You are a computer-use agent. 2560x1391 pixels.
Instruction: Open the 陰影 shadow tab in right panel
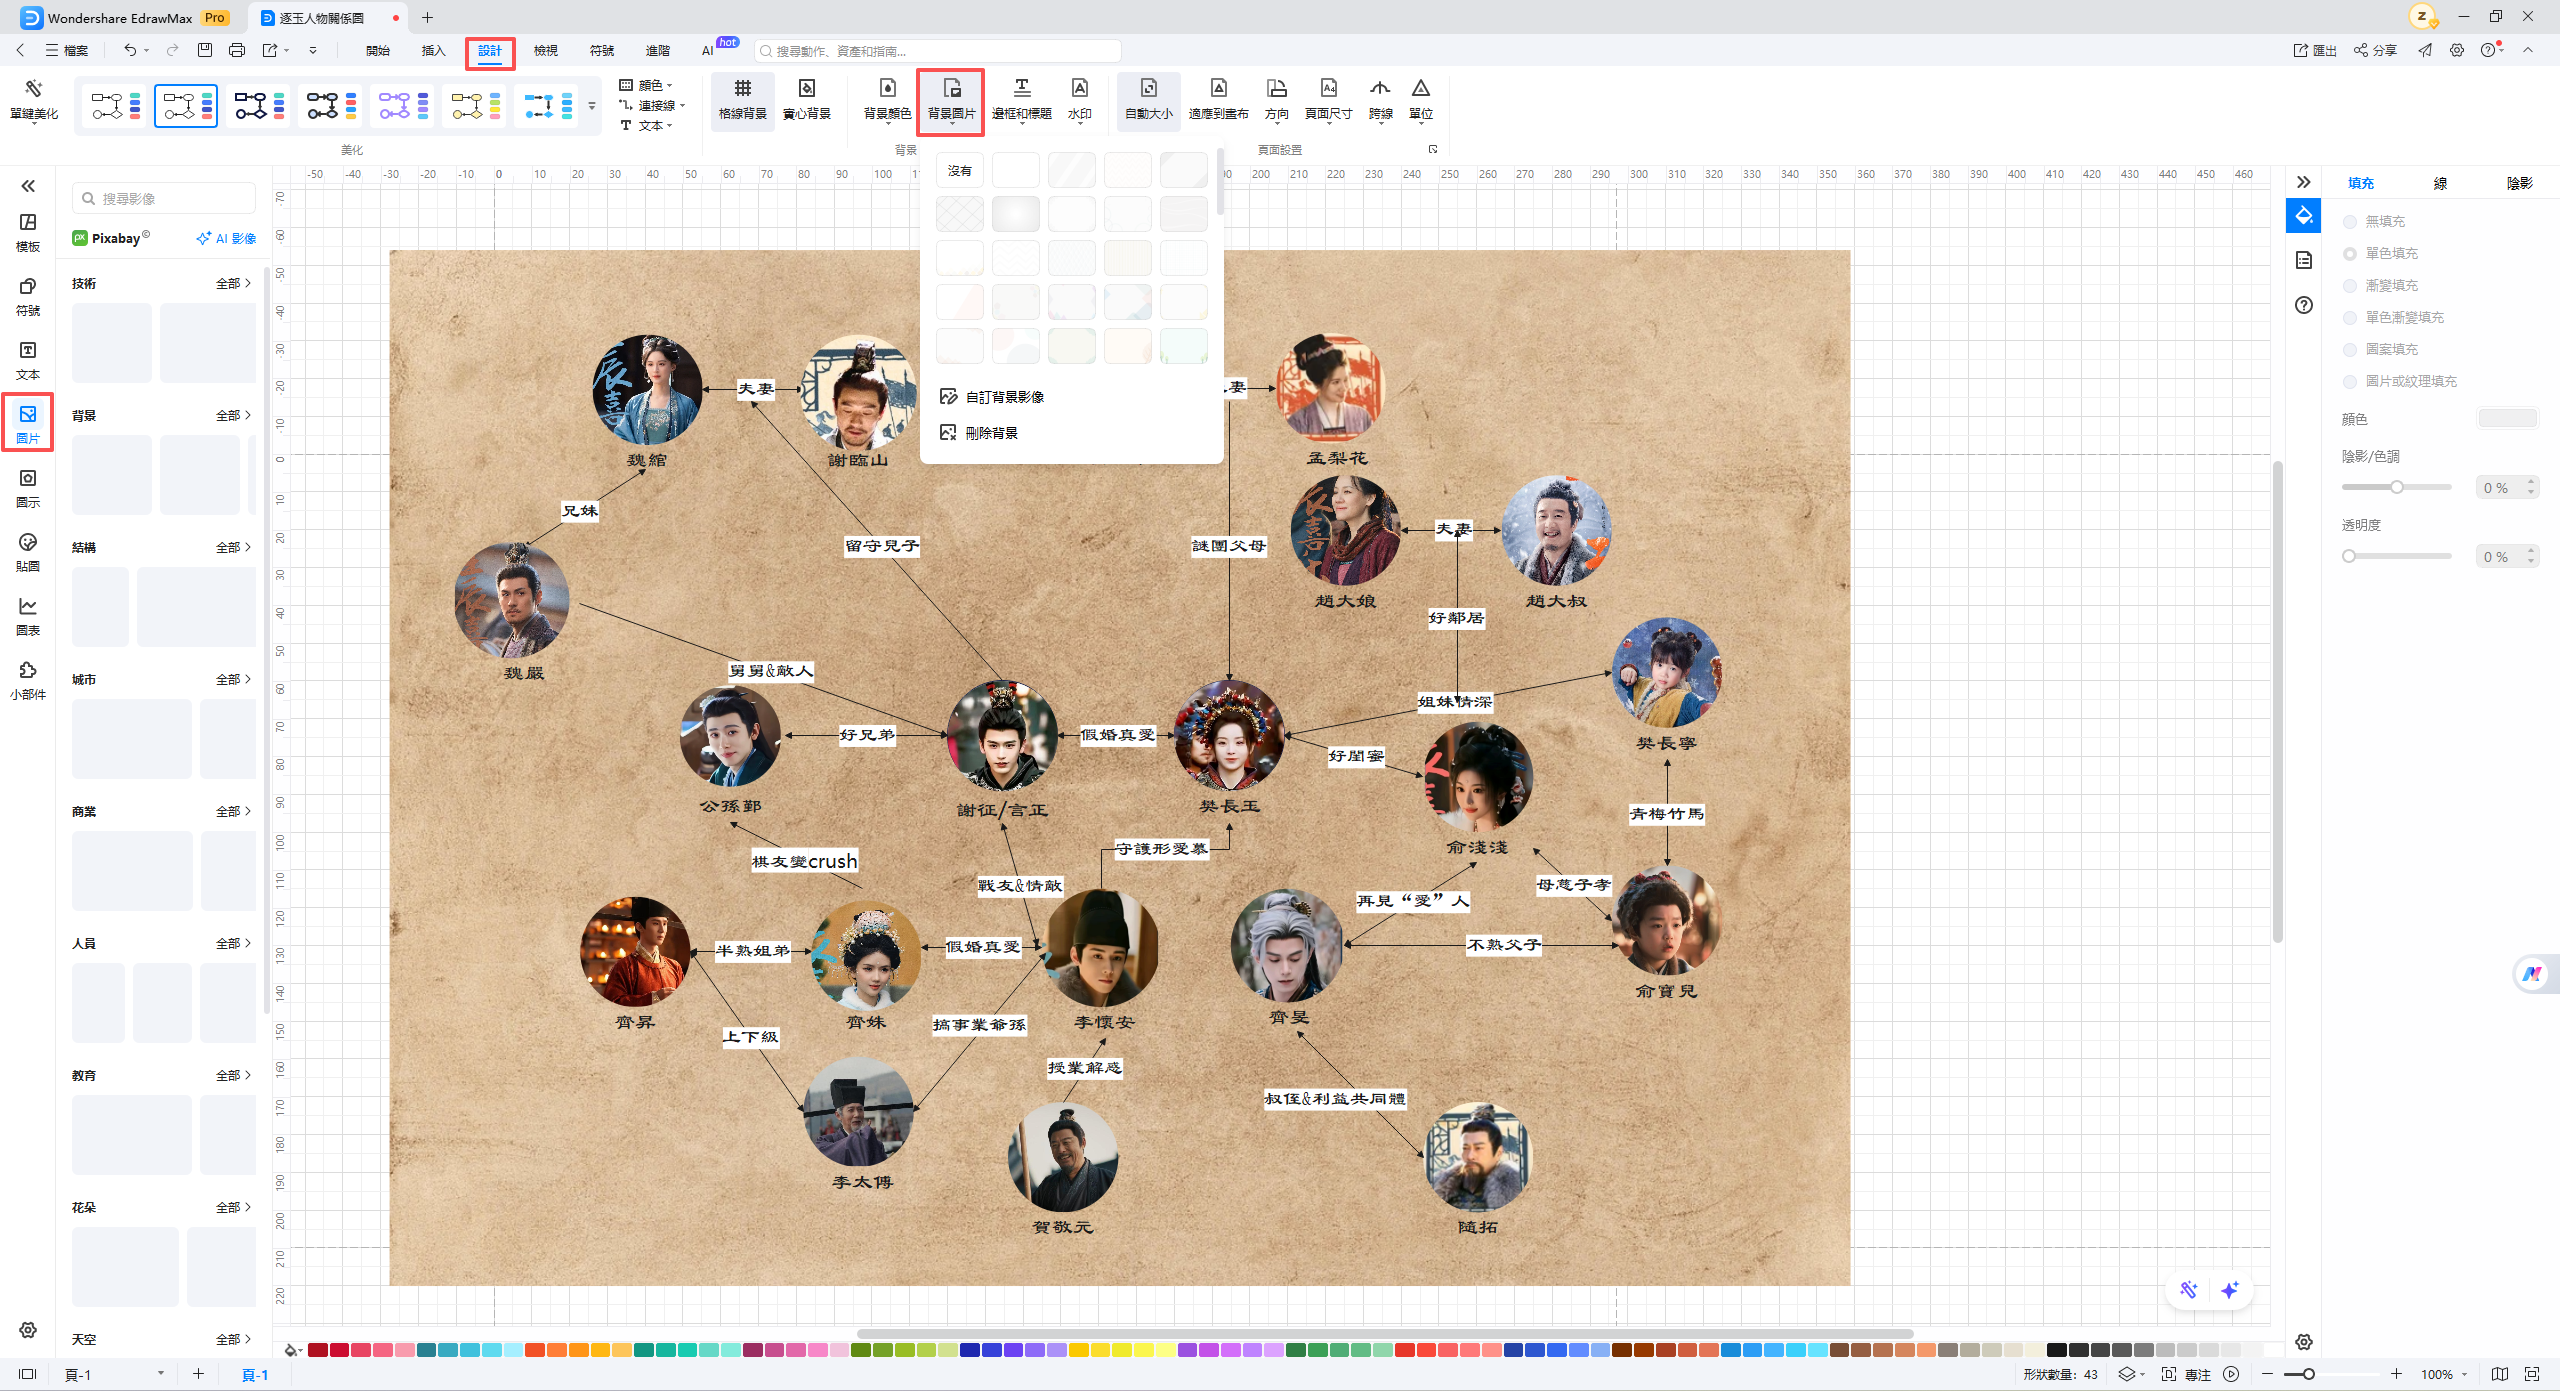[2519, 183]
